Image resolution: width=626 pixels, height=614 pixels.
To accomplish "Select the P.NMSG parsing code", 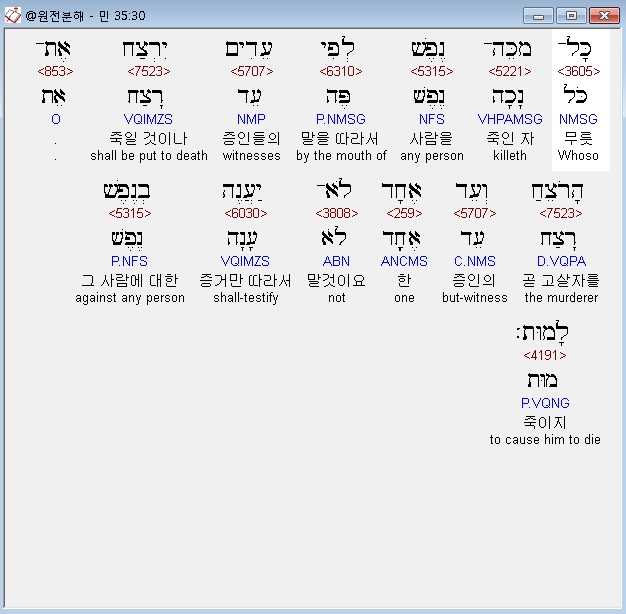I will (341, 119).
